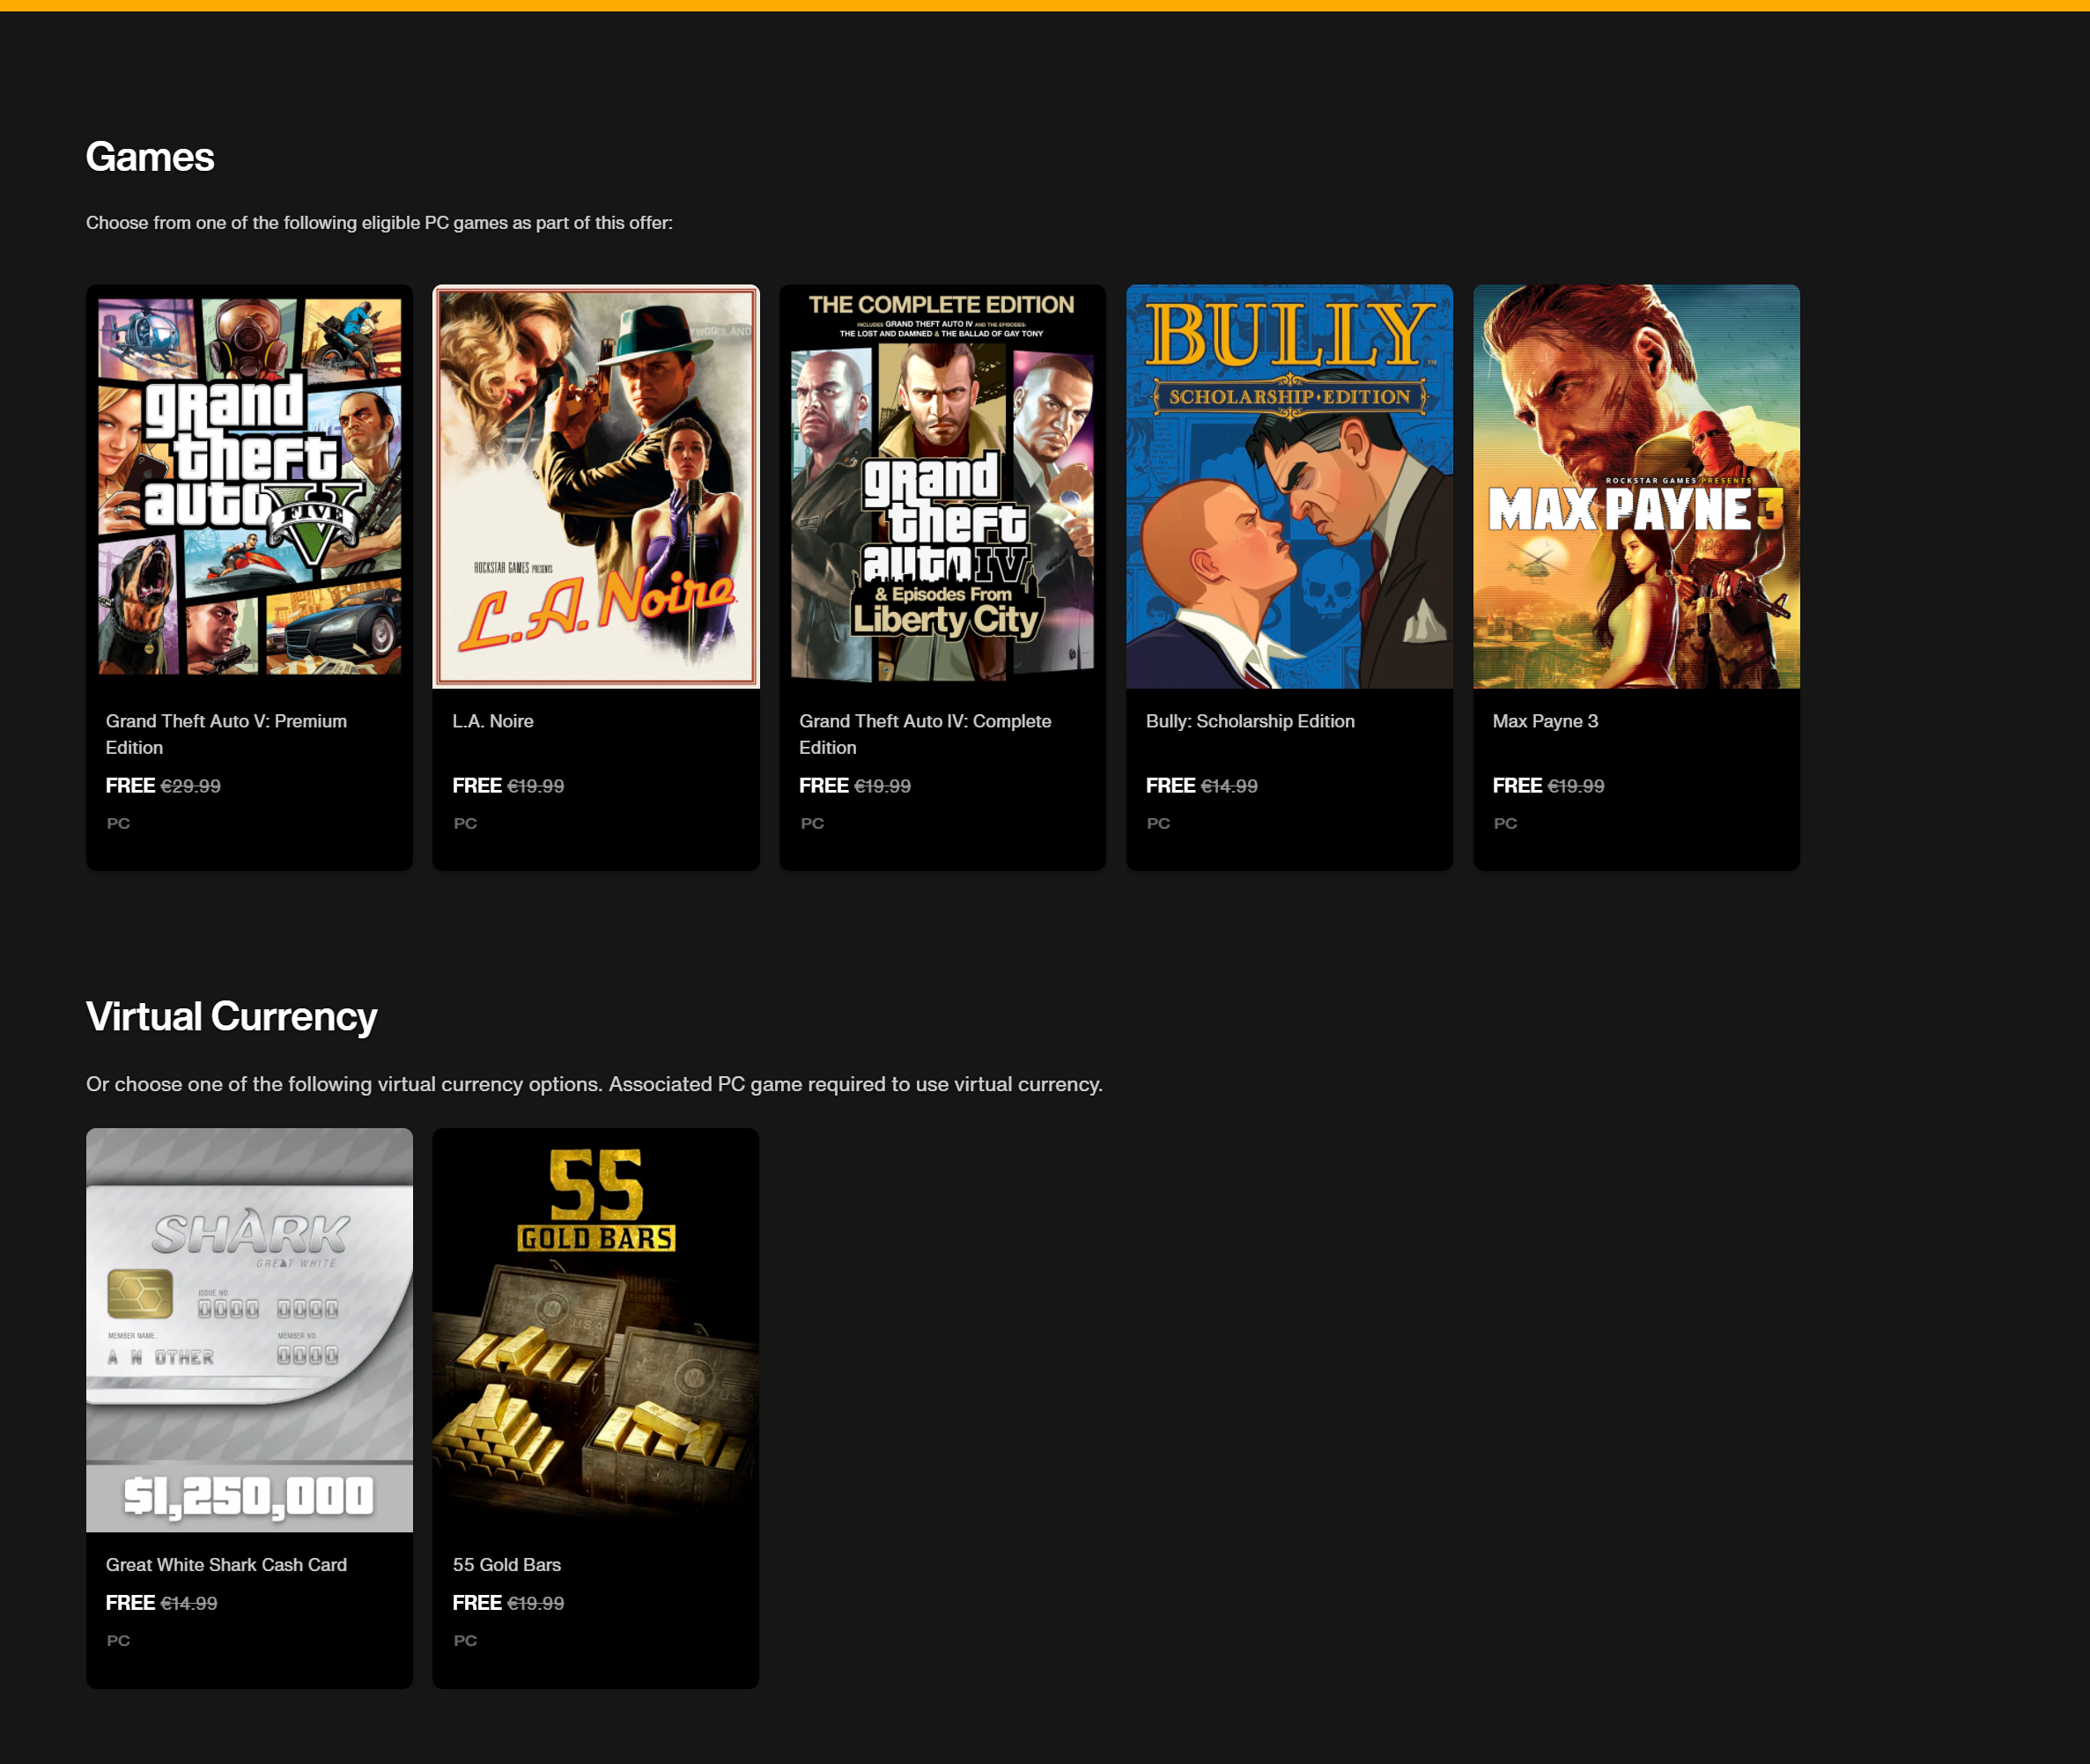Open Grand Theft Auto V cover art

(x=249, y=487)
